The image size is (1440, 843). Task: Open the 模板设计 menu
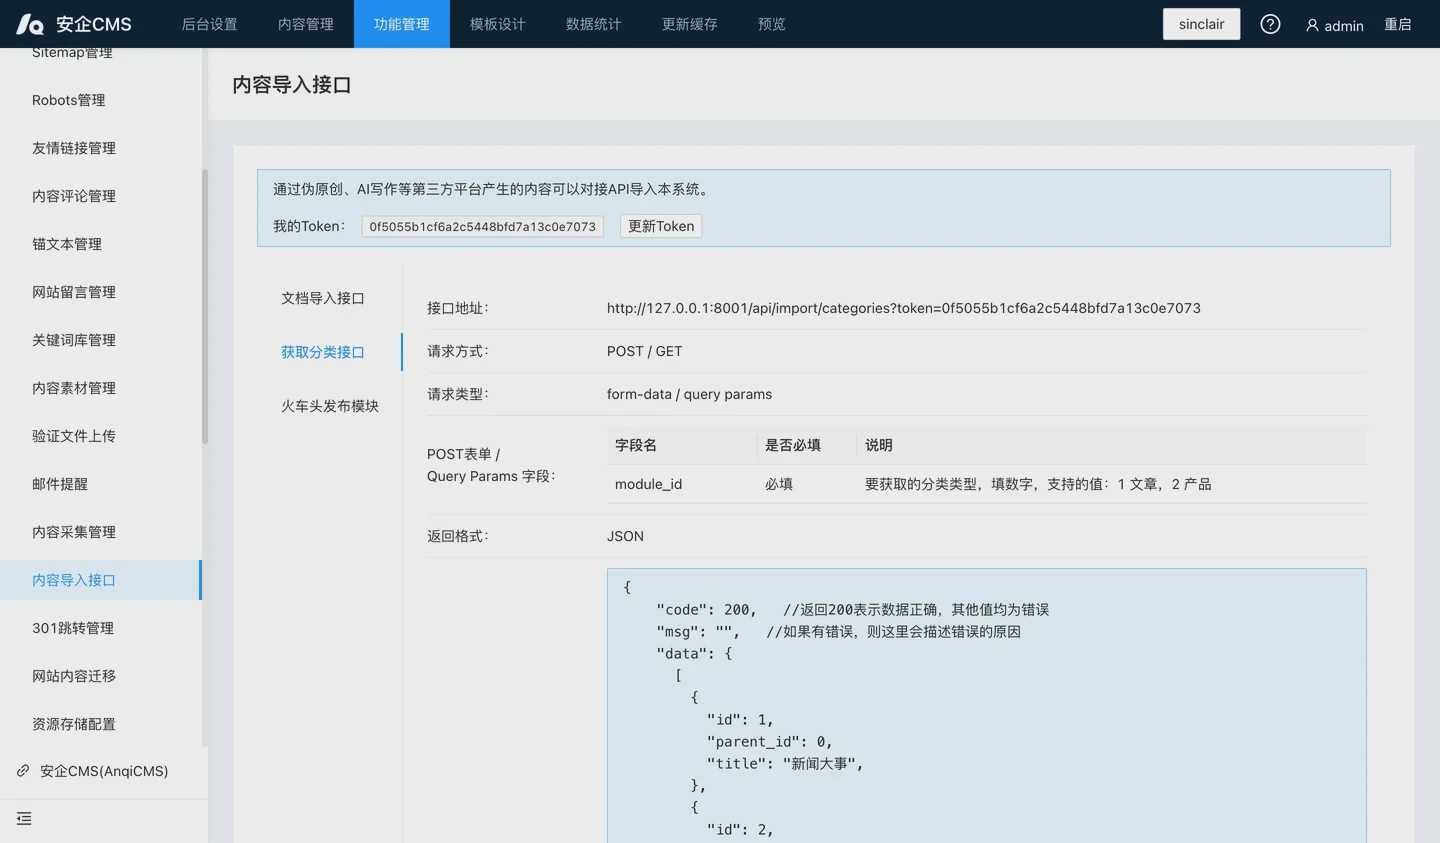[x=497, y=24]
